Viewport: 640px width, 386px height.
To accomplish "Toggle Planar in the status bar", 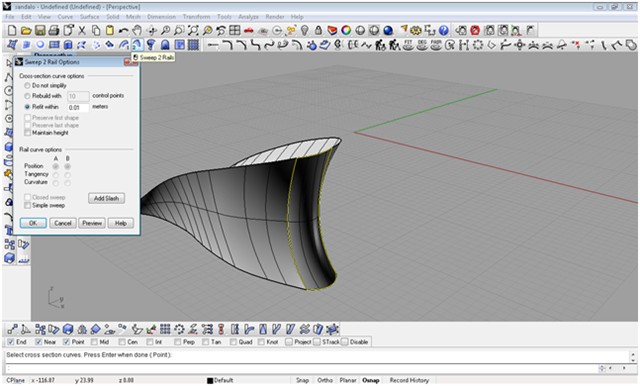I will pyautogui.click(x=348, y=380).
